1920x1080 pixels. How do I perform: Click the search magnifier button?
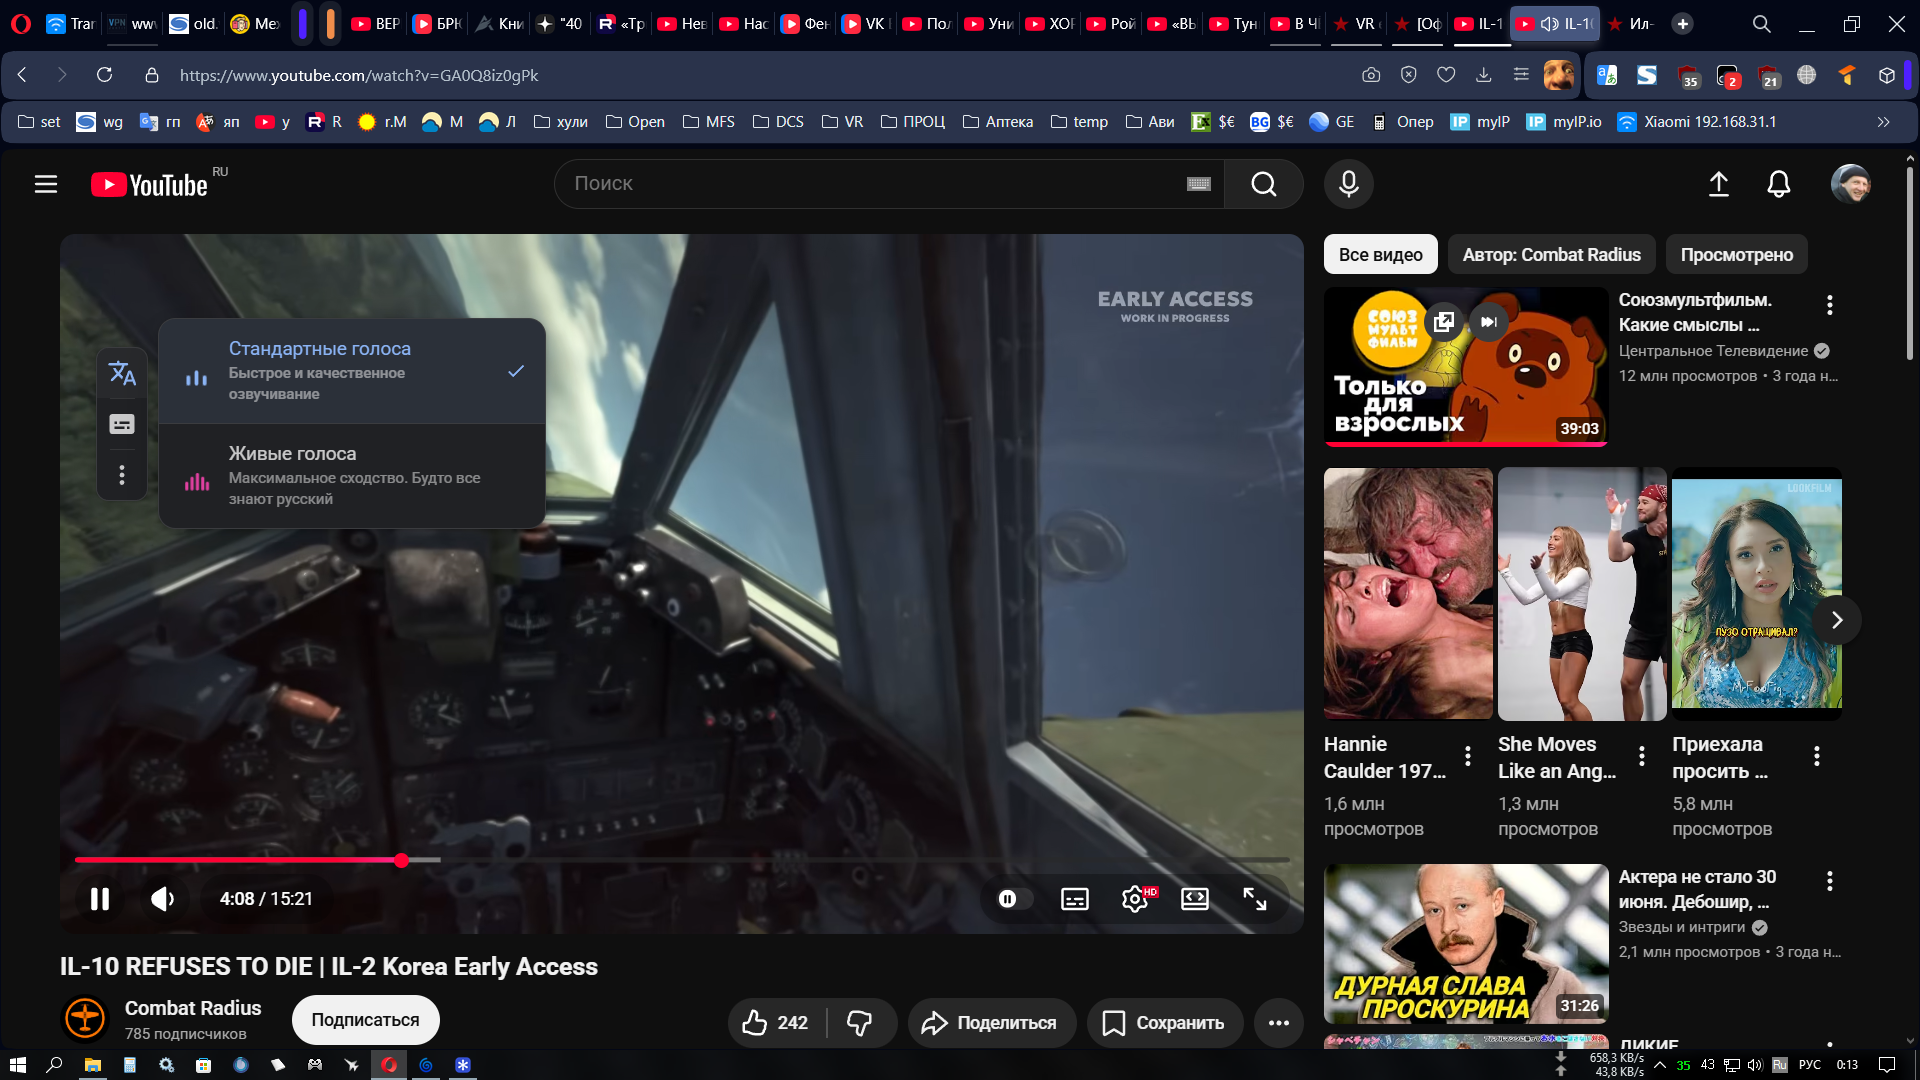[1263, 184]
